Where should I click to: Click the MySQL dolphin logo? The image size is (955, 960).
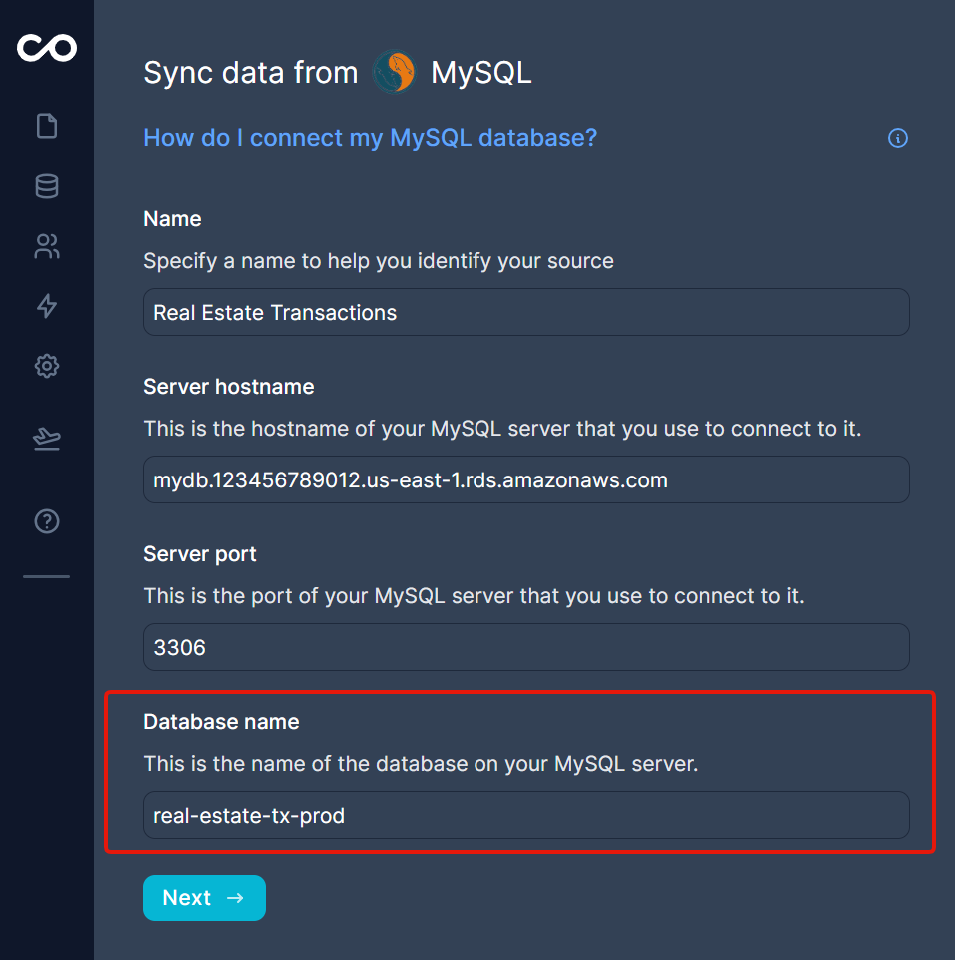[394, 73]
